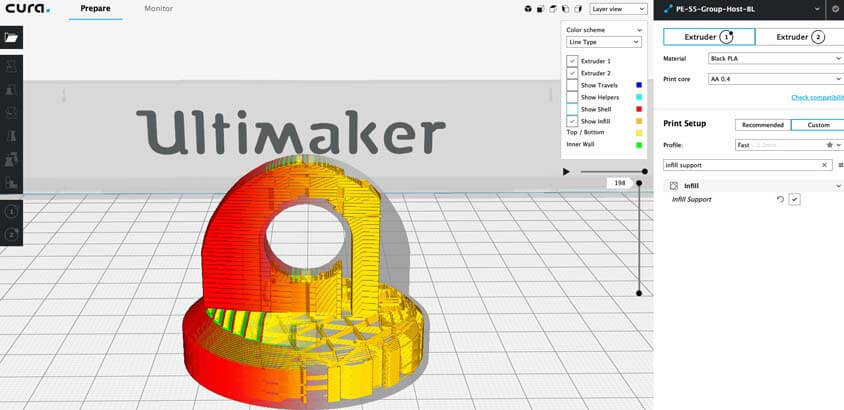
Task: Switch to the Monitor tab
Action: click(159, 9)
